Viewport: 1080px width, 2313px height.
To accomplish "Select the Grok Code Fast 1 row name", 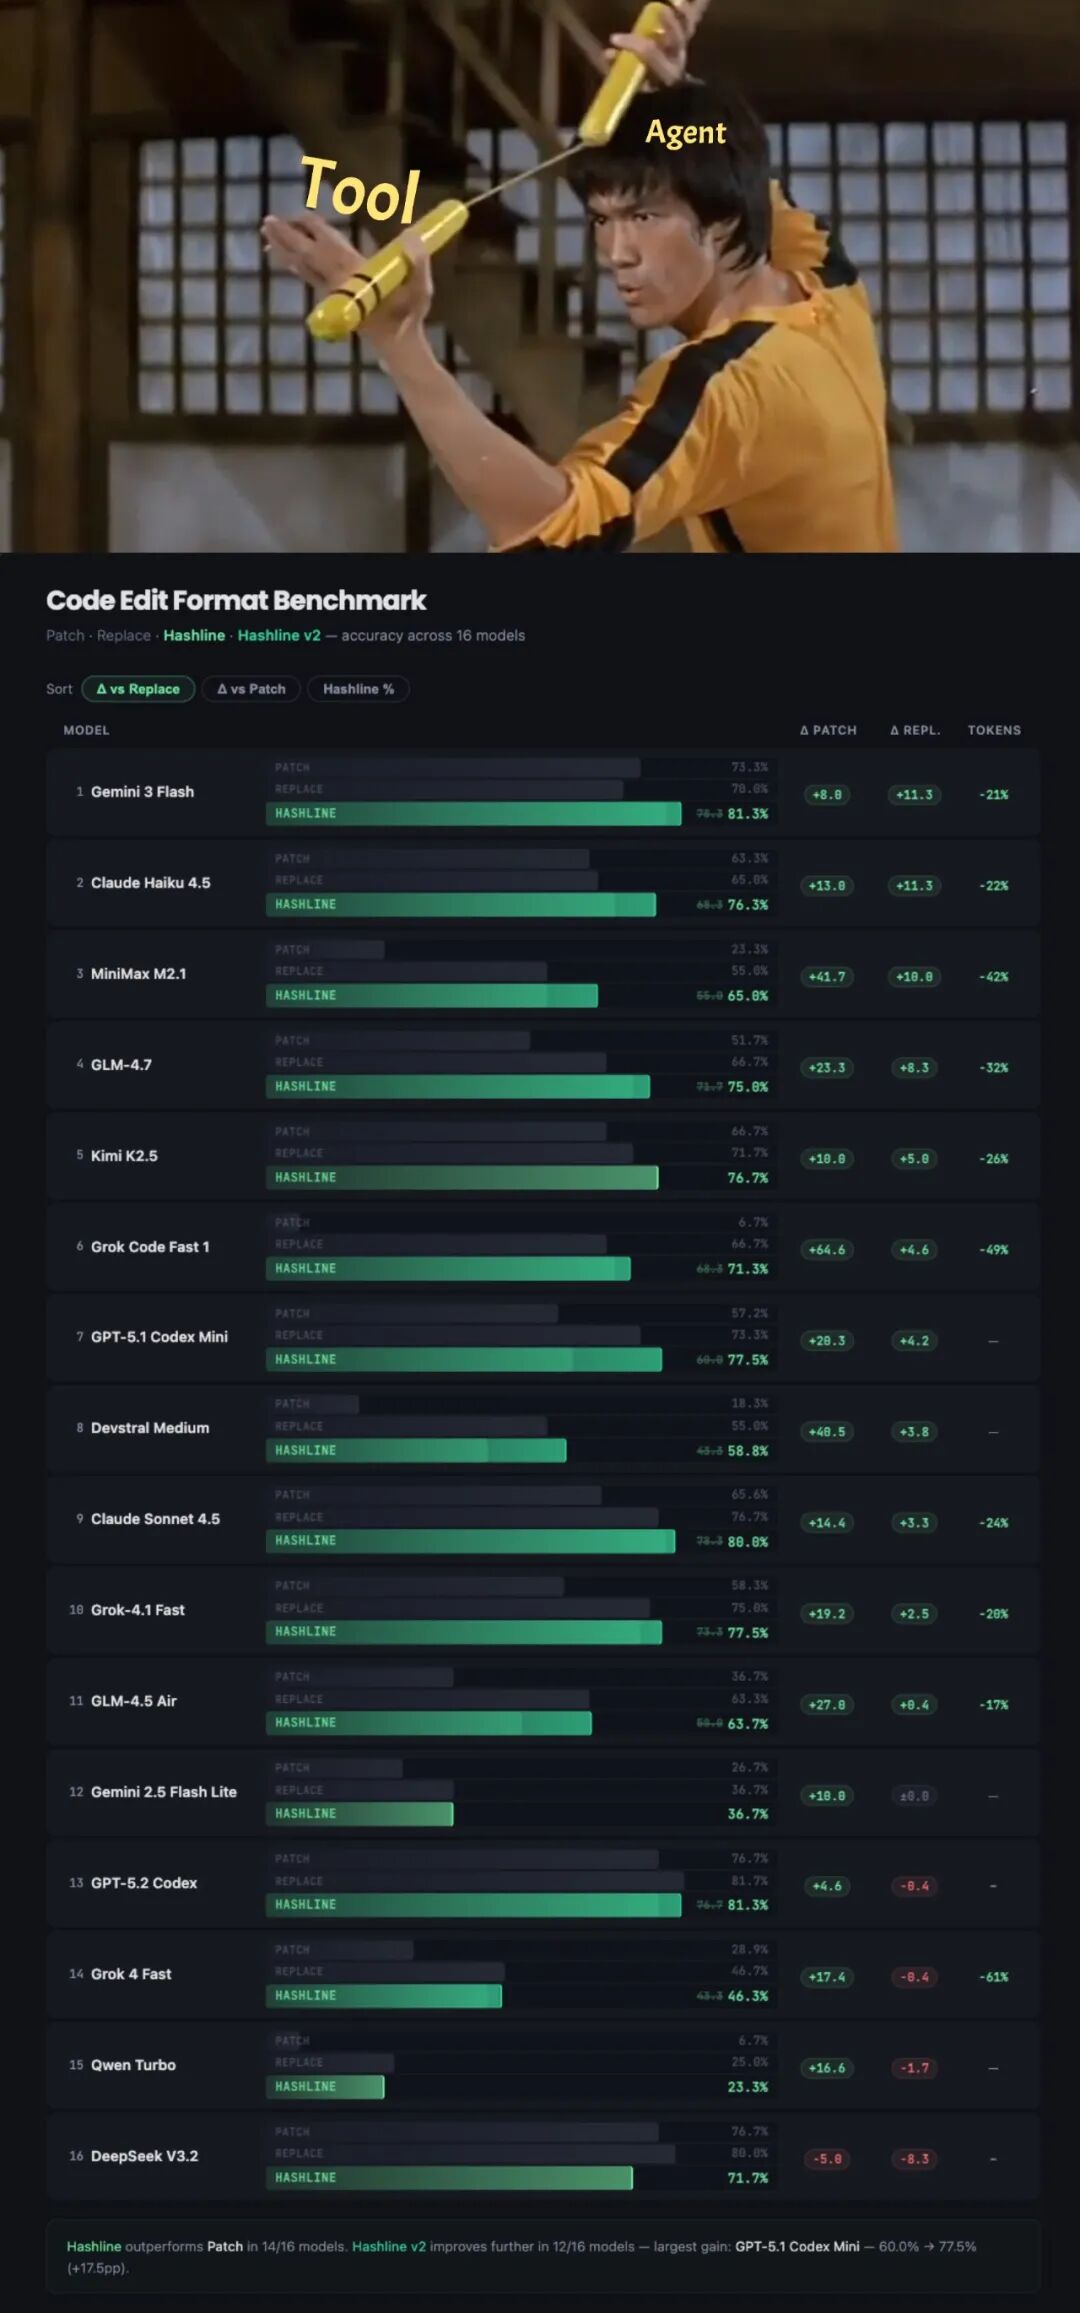I will point(150,1247).
